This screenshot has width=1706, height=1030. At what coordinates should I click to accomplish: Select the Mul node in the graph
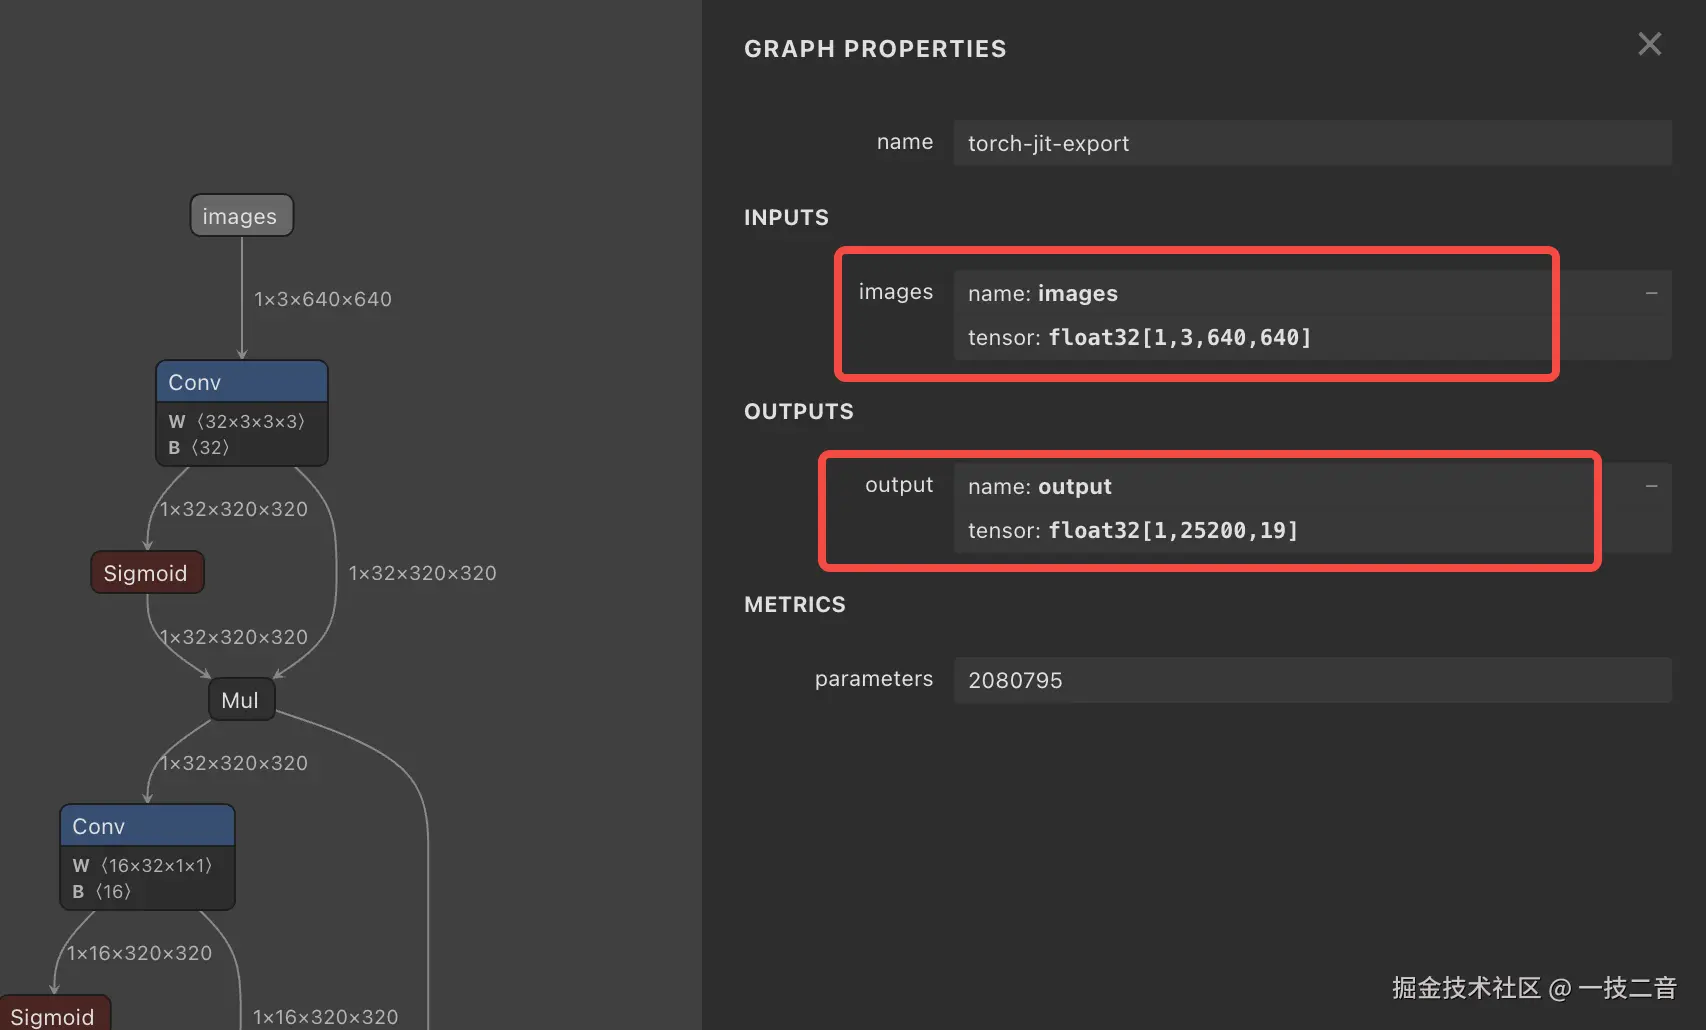click(x=240, y=700)
